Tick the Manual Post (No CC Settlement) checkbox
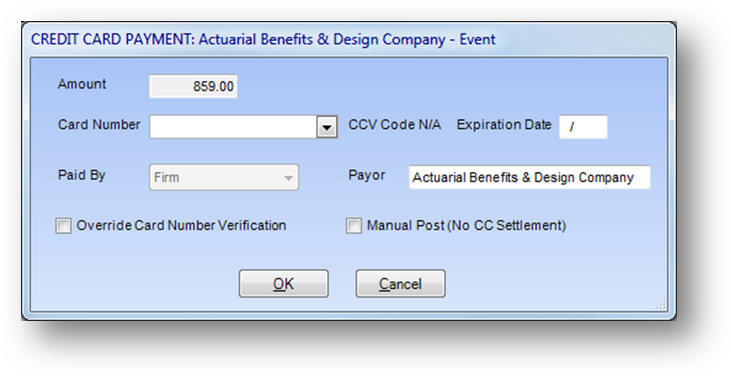This screenshot has width=731, height=376. coord(354,226)
